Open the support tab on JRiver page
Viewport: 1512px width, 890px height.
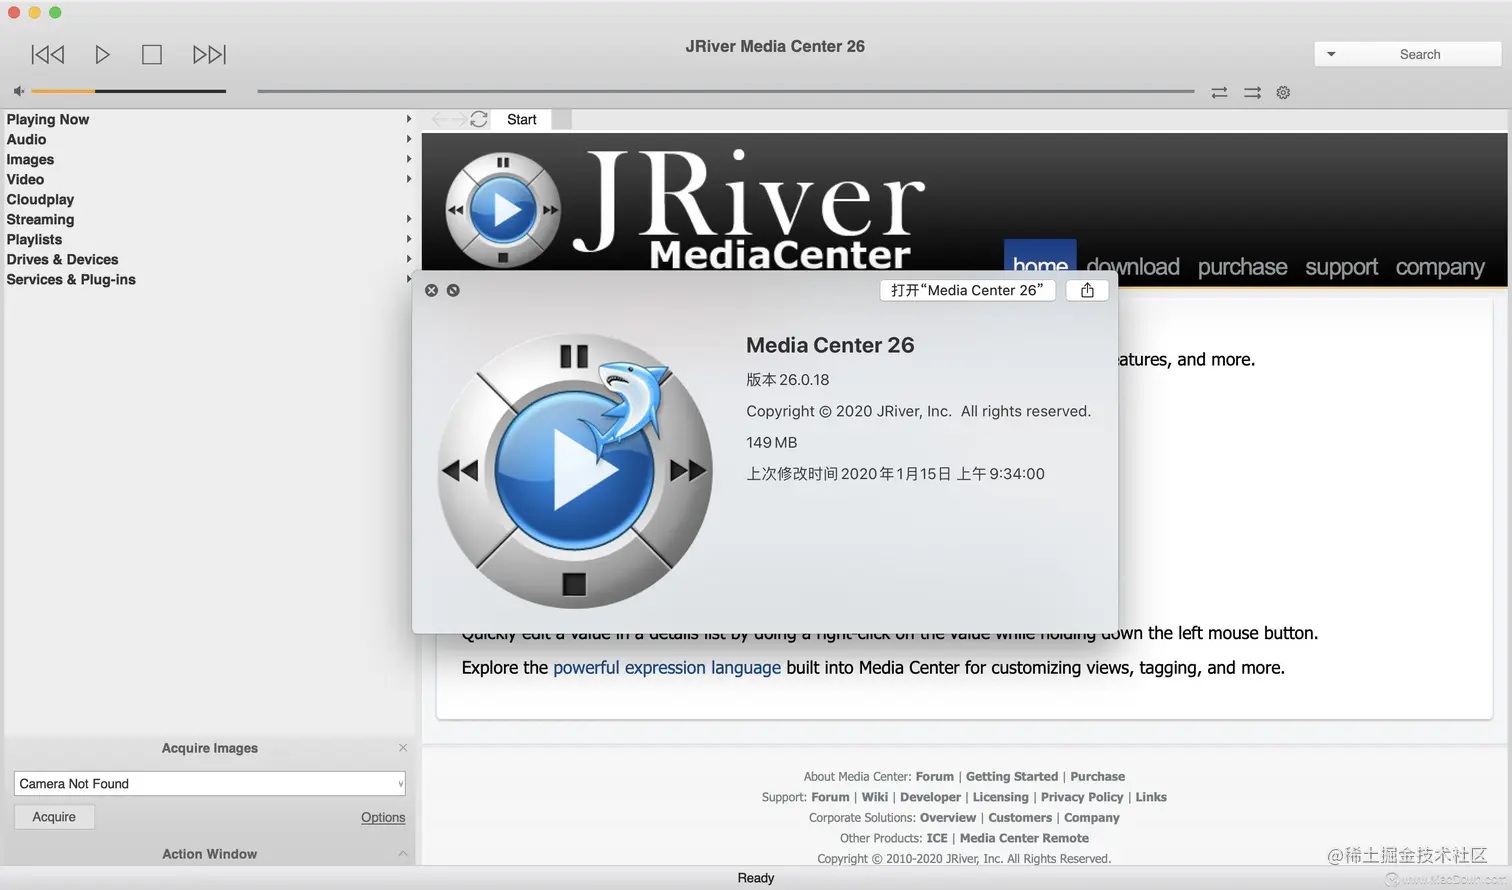click(x=1341, y=267)
